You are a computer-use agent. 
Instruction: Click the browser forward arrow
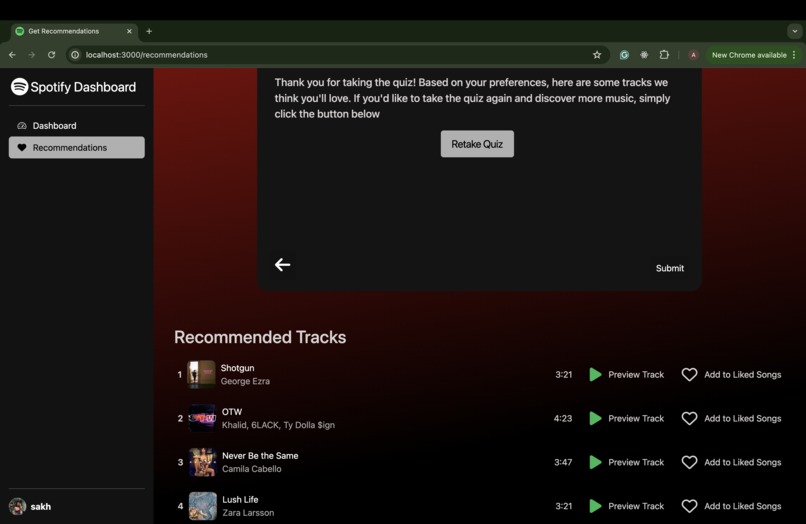click(31, 55)
